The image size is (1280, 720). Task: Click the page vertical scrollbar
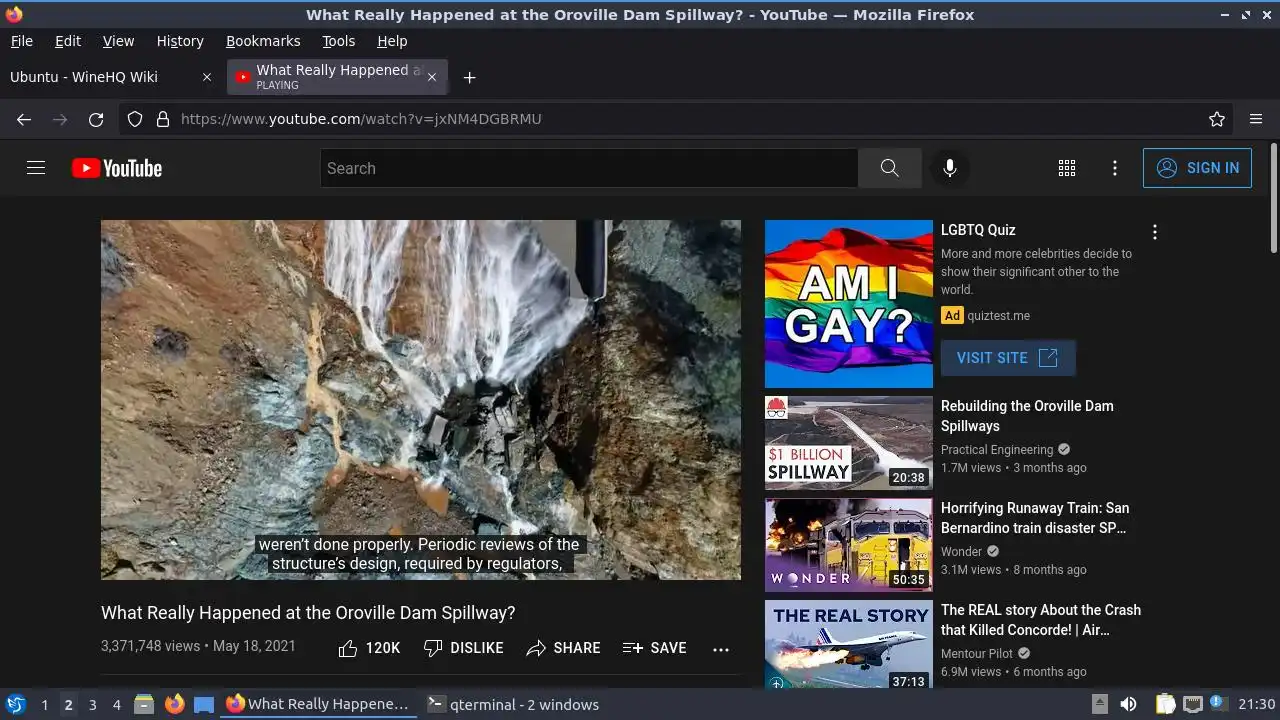(x=1273, y=200)
